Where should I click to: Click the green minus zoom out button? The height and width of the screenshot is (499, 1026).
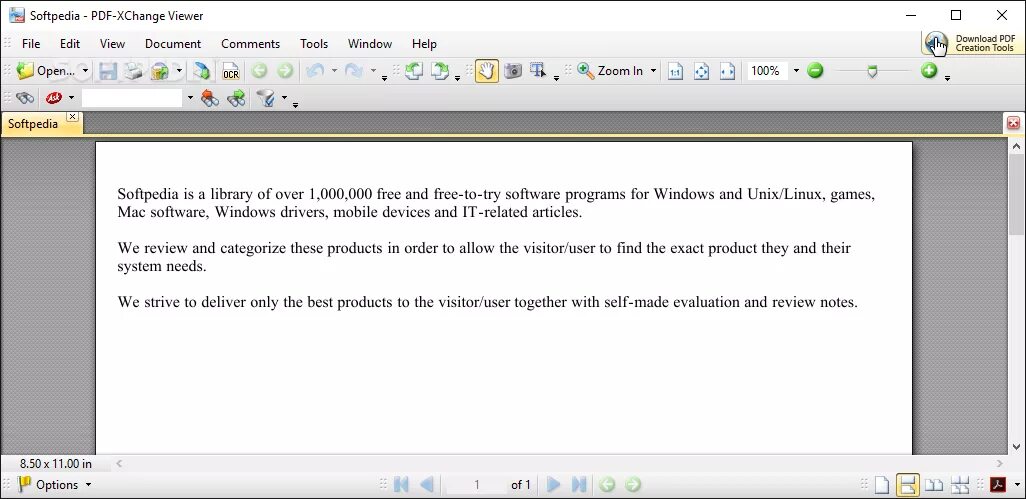(x=815, y=71)
